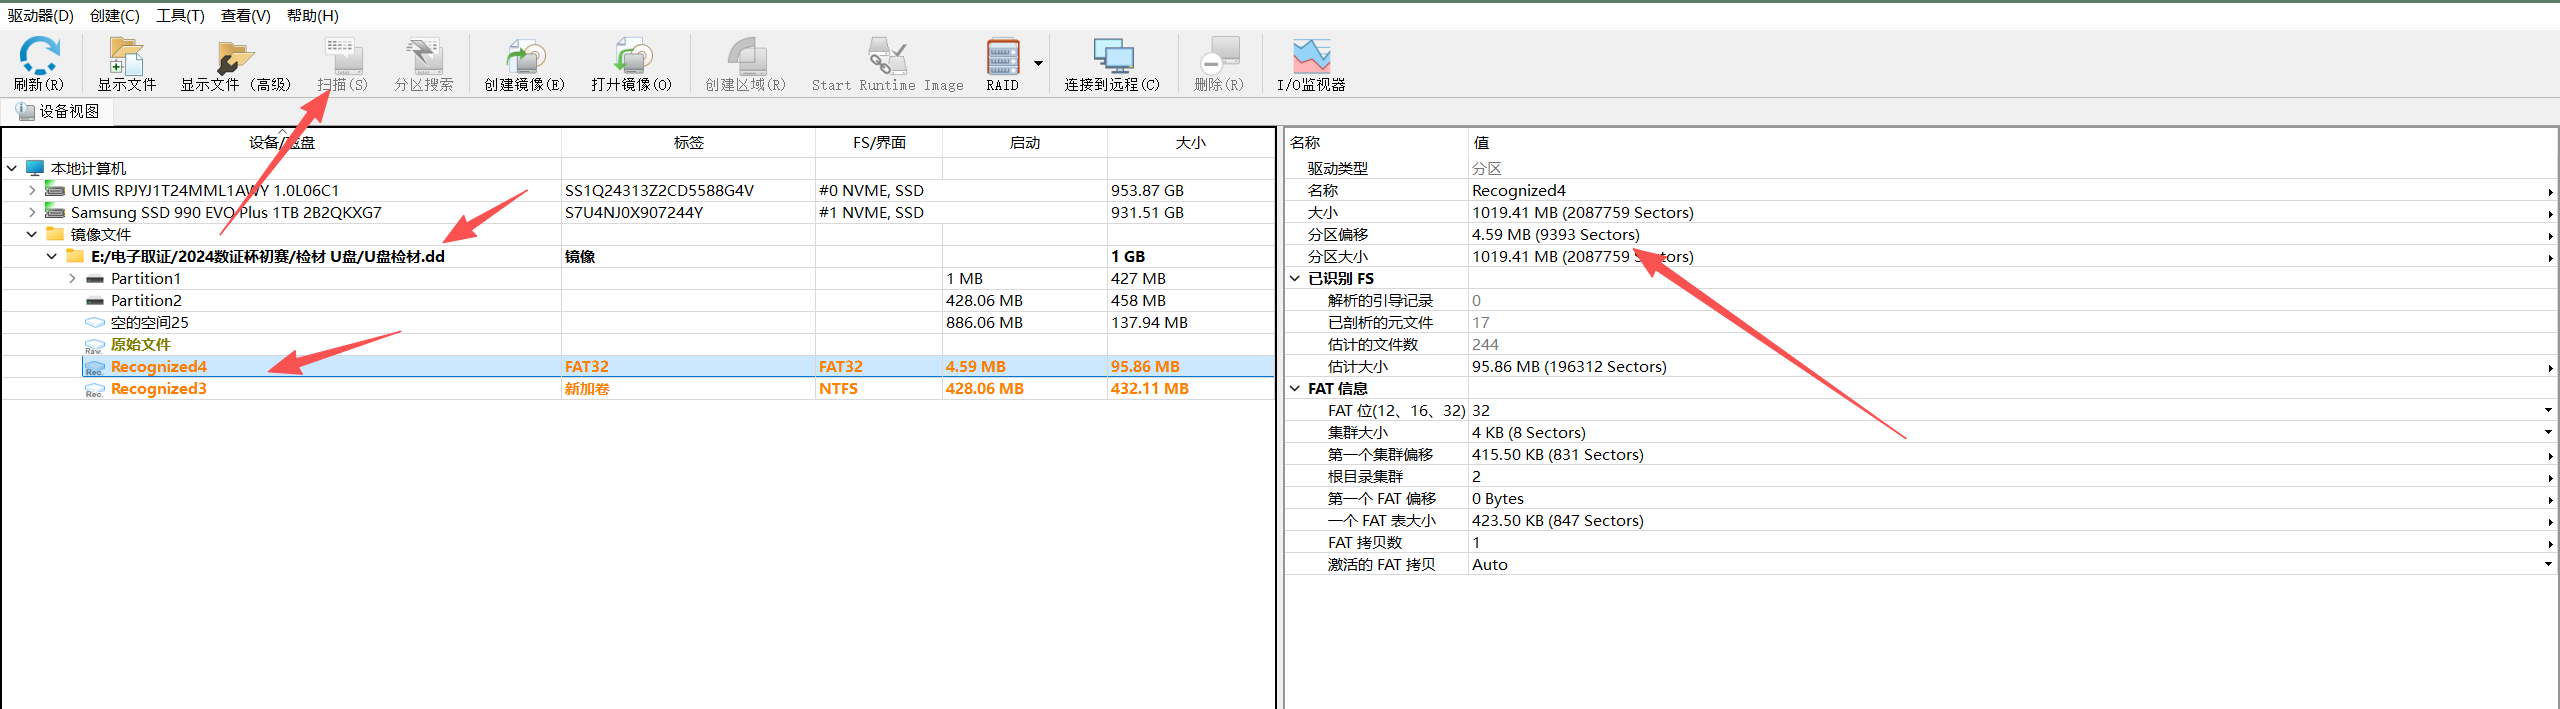Click the Samsung SSD drive icon

pos(55,212)
